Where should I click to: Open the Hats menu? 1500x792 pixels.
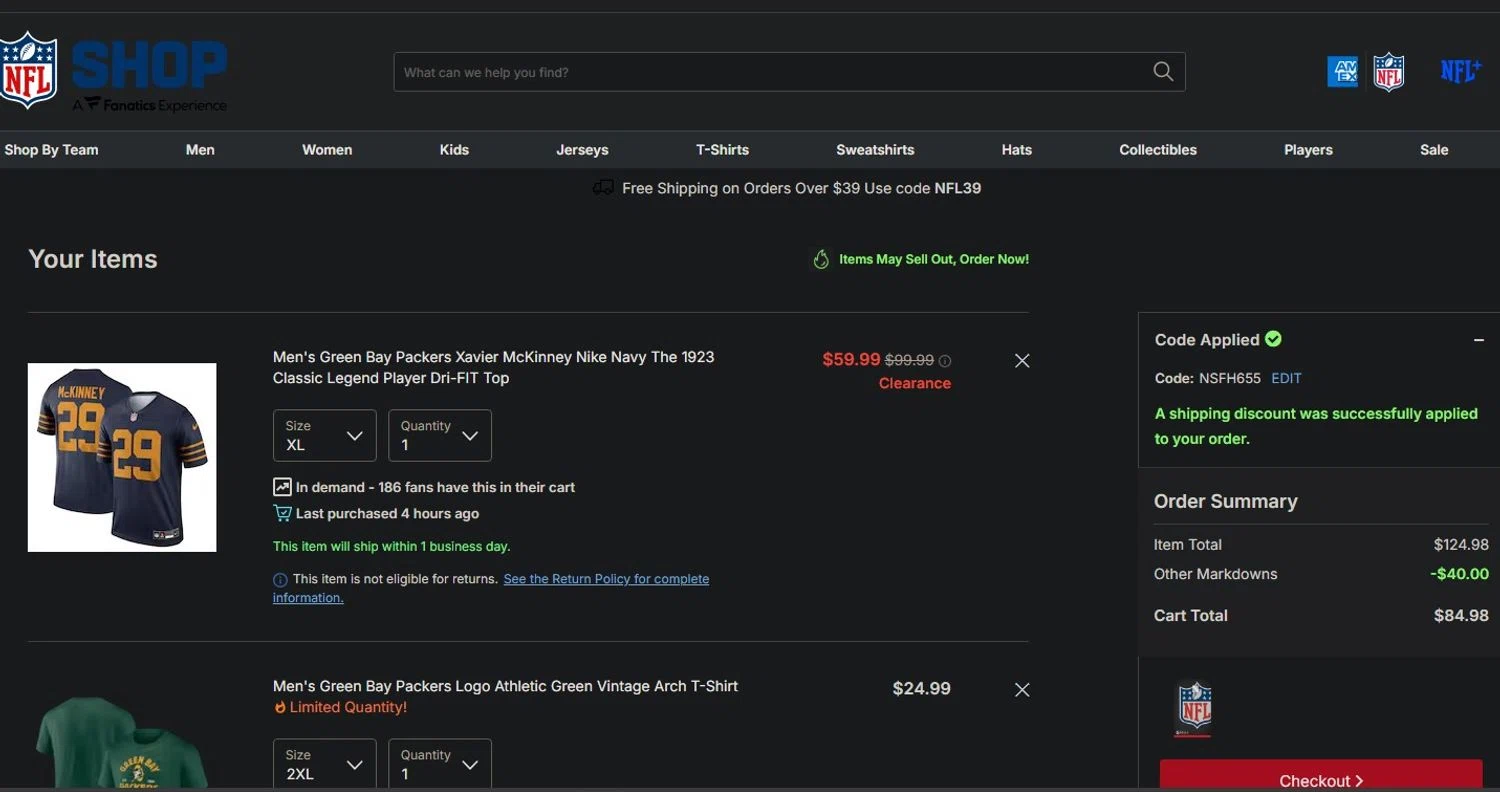1016,150
